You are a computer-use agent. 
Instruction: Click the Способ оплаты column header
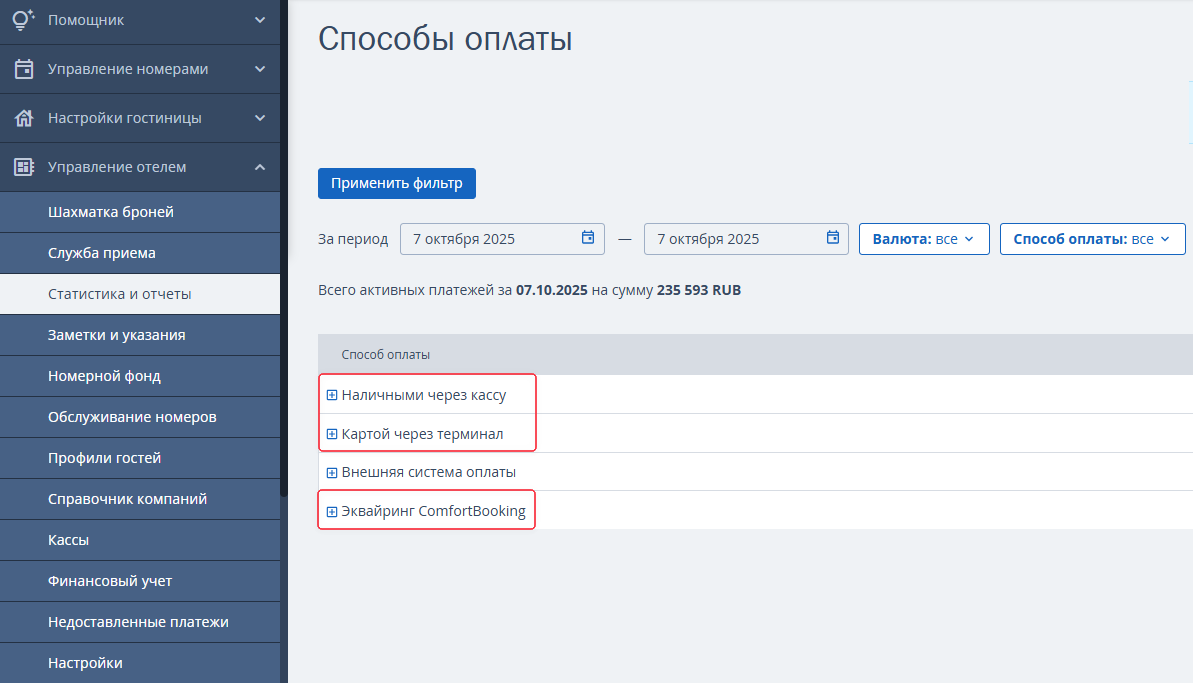[x=386, y=355]
